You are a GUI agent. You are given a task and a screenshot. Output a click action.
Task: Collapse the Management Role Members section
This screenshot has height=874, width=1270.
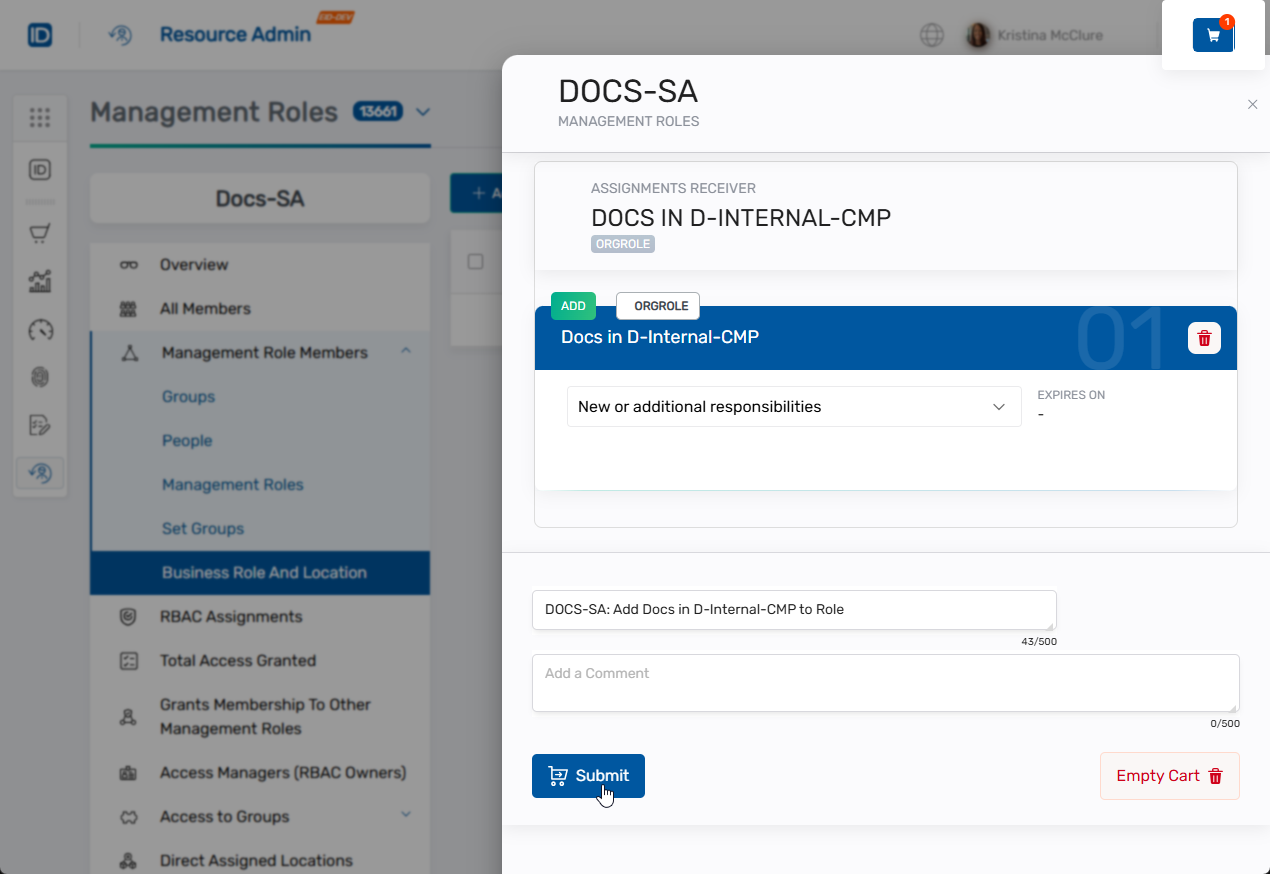(406, 351)
